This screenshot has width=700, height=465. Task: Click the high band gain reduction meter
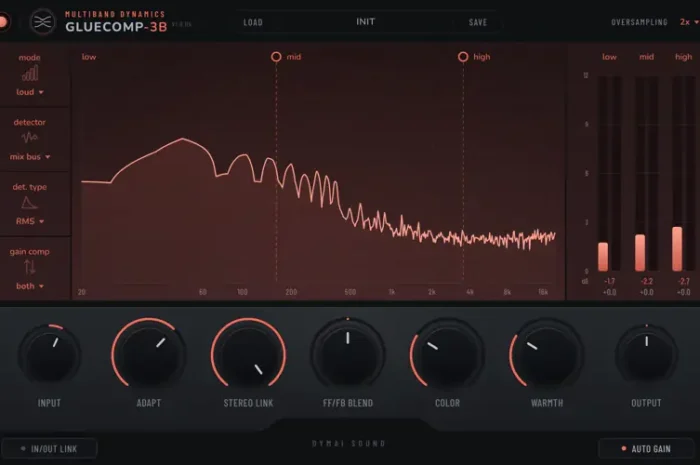point(683,173)
